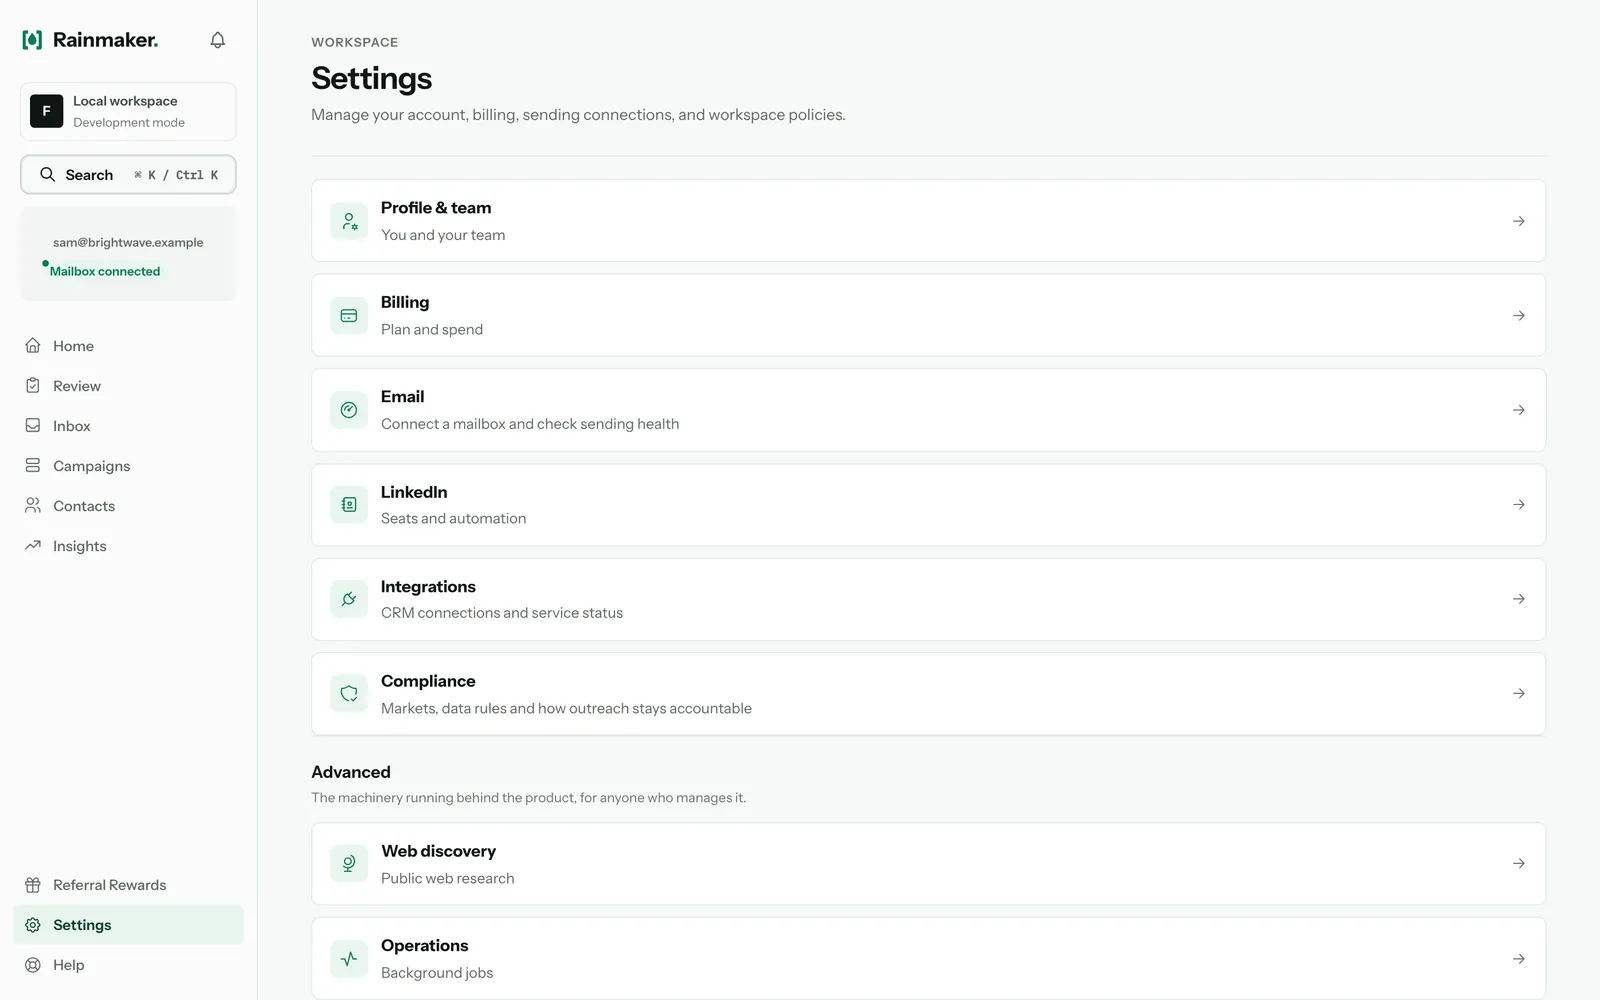Open the Compliance settings title
The height and width of the screenshot is (1000, 1600).
(428, 681)
